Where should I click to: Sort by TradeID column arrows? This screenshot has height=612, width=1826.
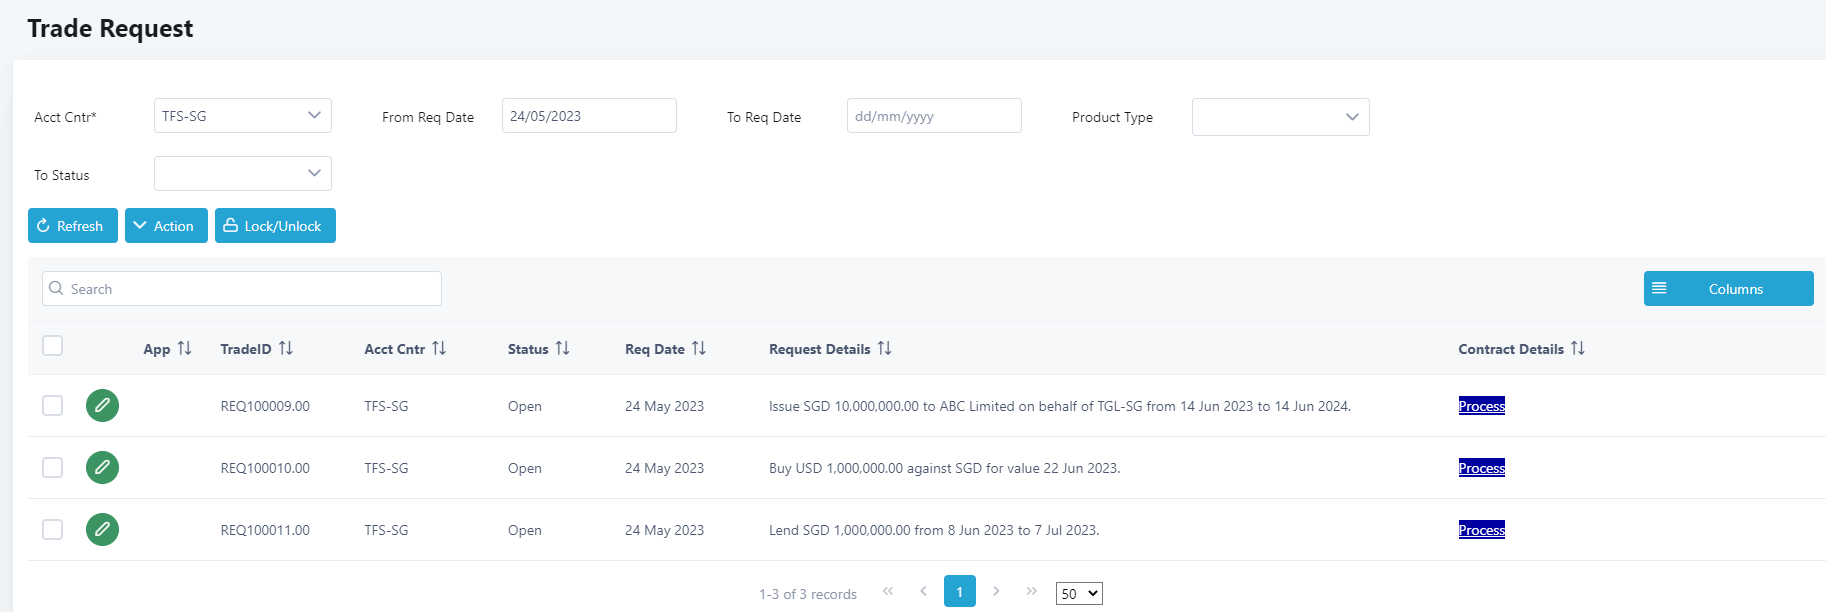pos(286,349)
